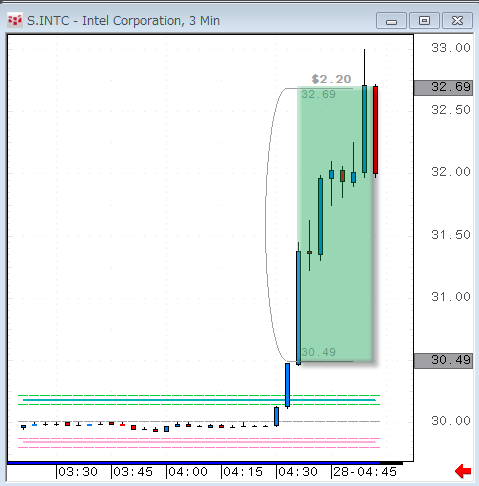Select the $2.20 measurement label
This screenshot has height=486, width=479.
(331, 79)
